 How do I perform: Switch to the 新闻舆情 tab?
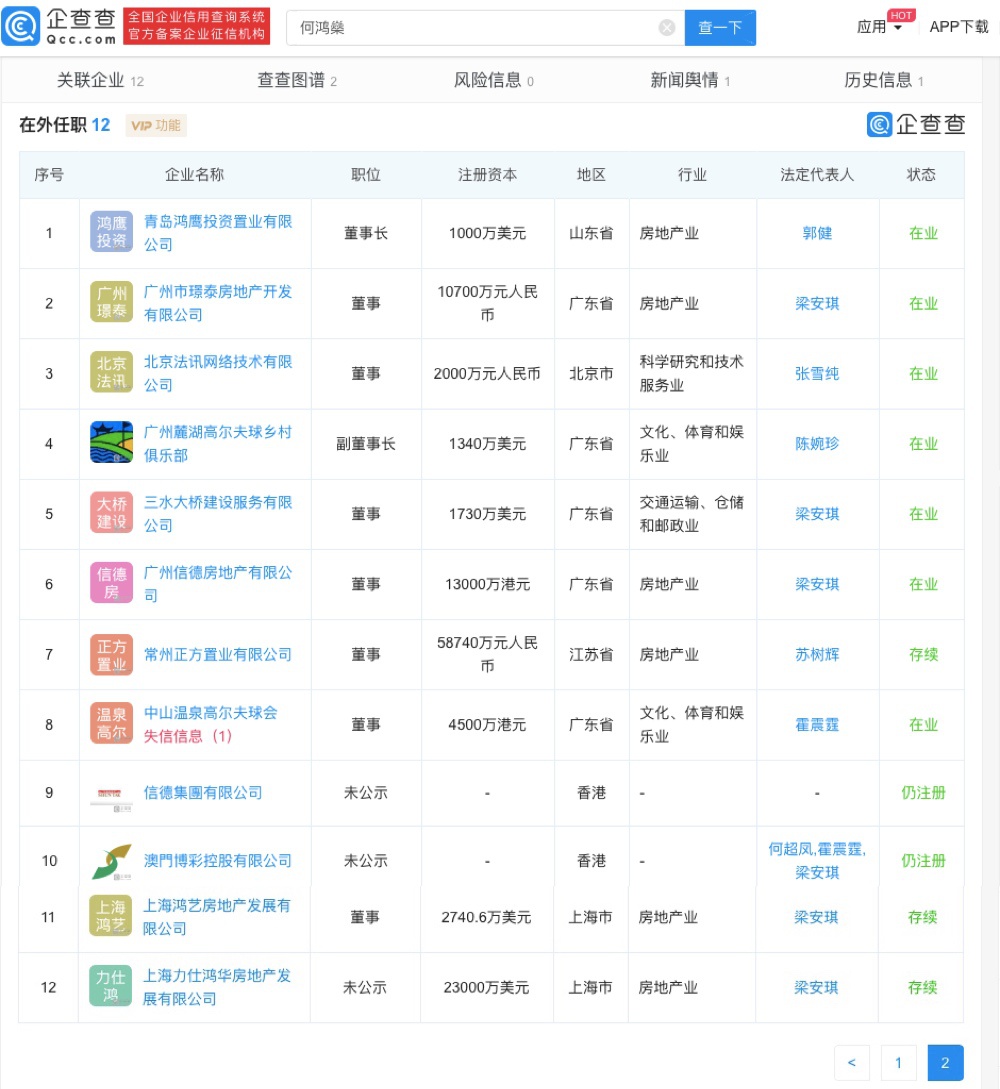690,81
